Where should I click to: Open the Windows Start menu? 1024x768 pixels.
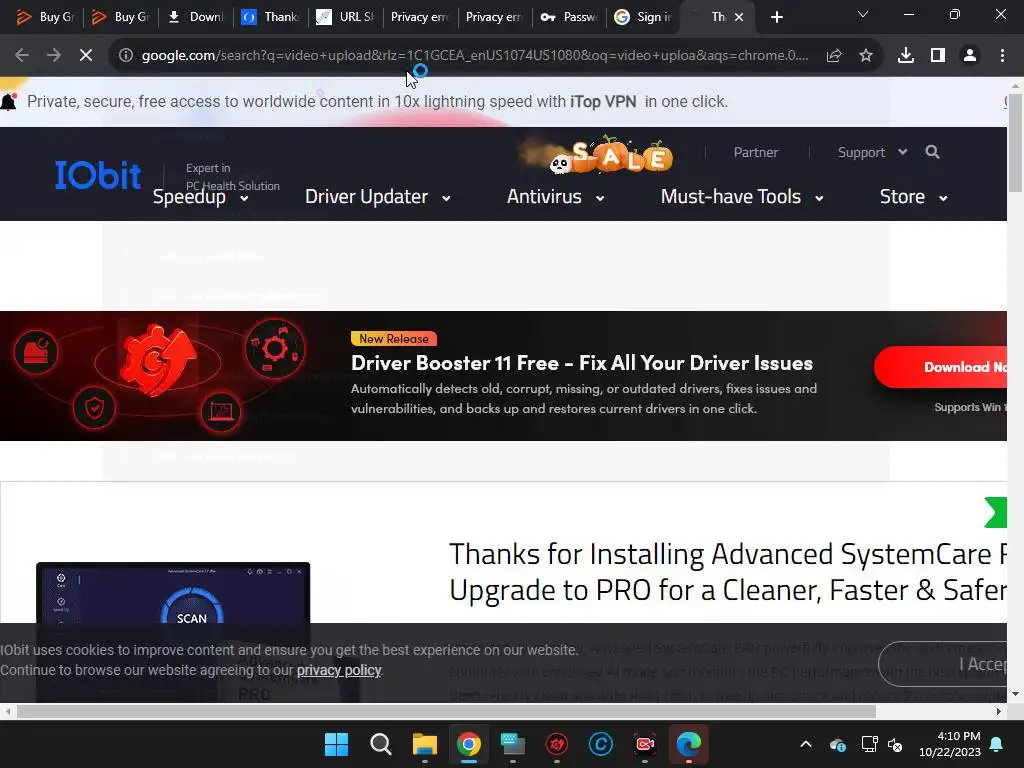click(336, 744)
